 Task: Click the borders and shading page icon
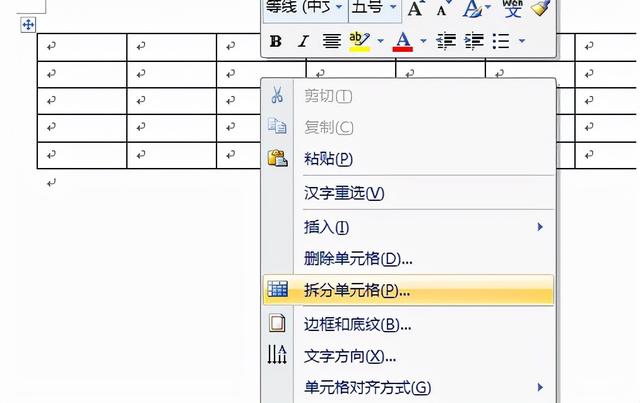pos(277,323)
